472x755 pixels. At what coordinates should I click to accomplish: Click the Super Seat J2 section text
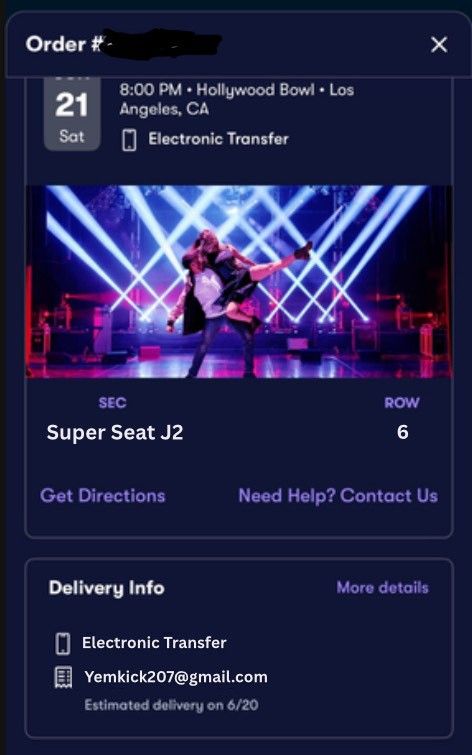point(115,432)
